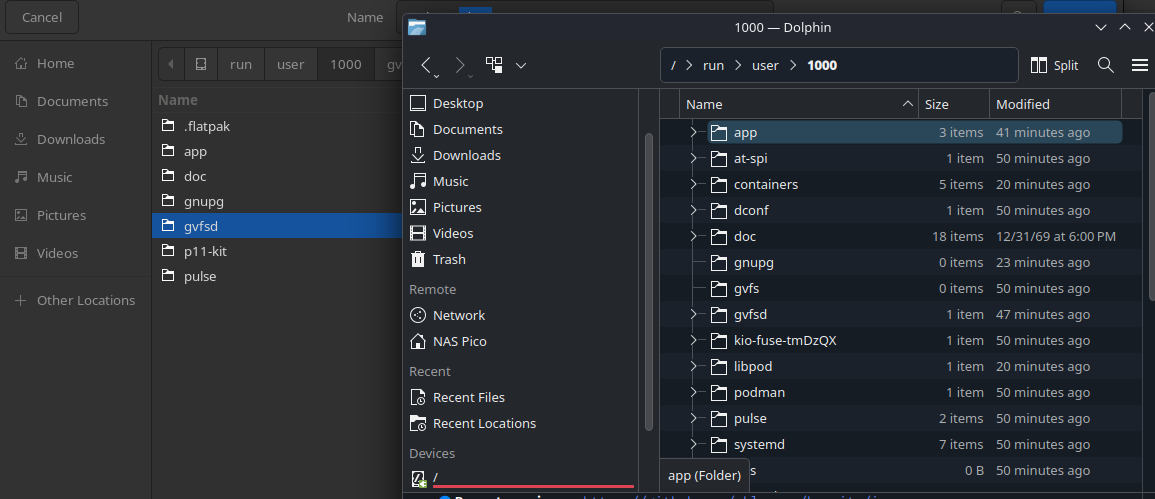Expand the doc folder in Dolphin
Viewport: 1155px width, 499px height.
693,237
